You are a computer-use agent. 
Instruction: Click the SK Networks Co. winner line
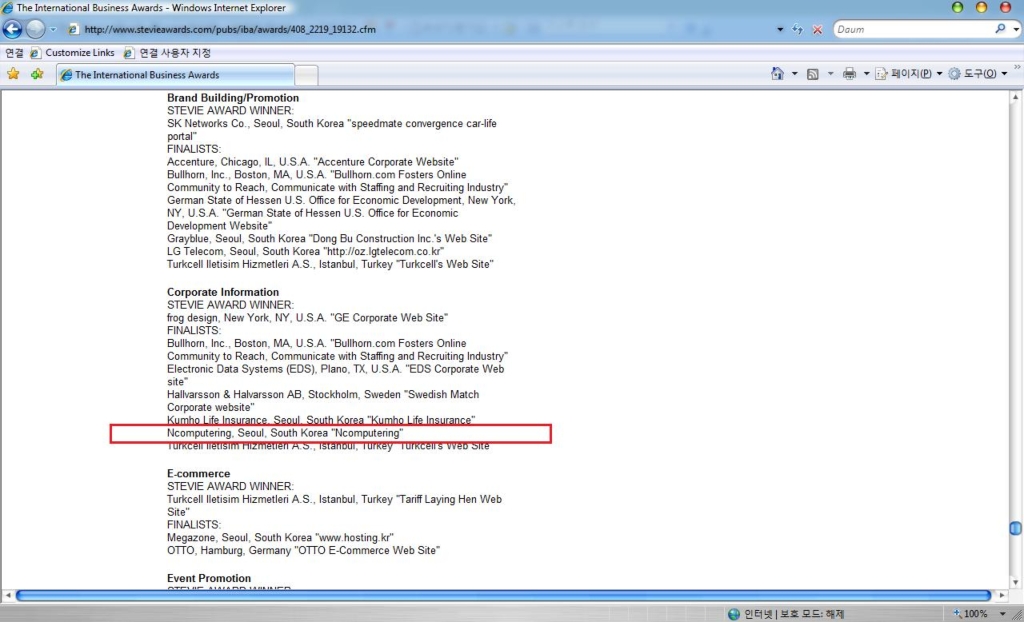click(x=332, y=130)
